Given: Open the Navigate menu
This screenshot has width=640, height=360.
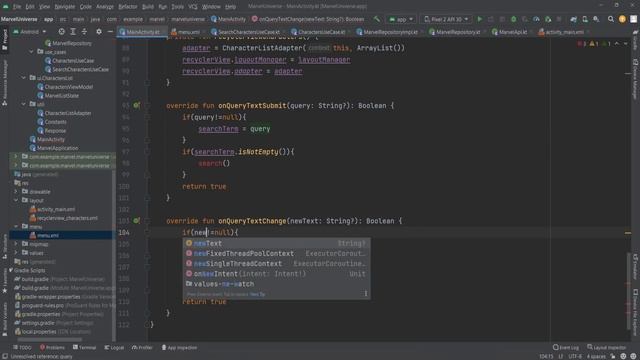Looking at the screenshot, I should [x=64, y=7].
